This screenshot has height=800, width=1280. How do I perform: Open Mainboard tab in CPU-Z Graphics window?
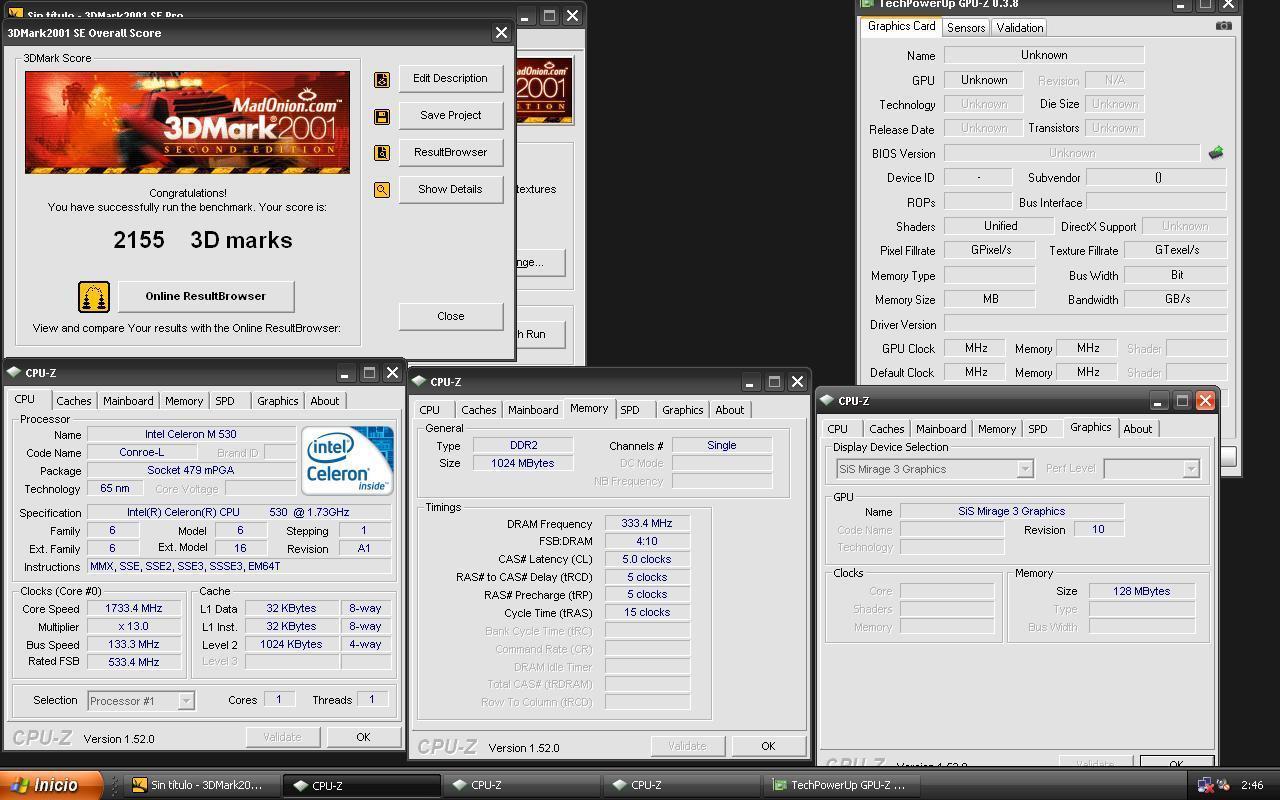click(941, 429)
